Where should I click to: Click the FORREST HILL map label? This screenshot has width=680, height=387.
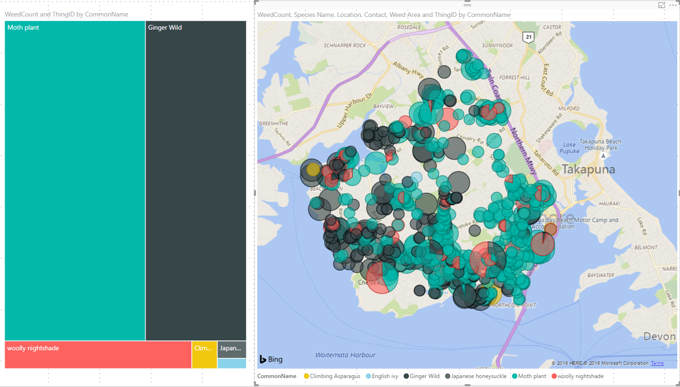pos(514,78)
